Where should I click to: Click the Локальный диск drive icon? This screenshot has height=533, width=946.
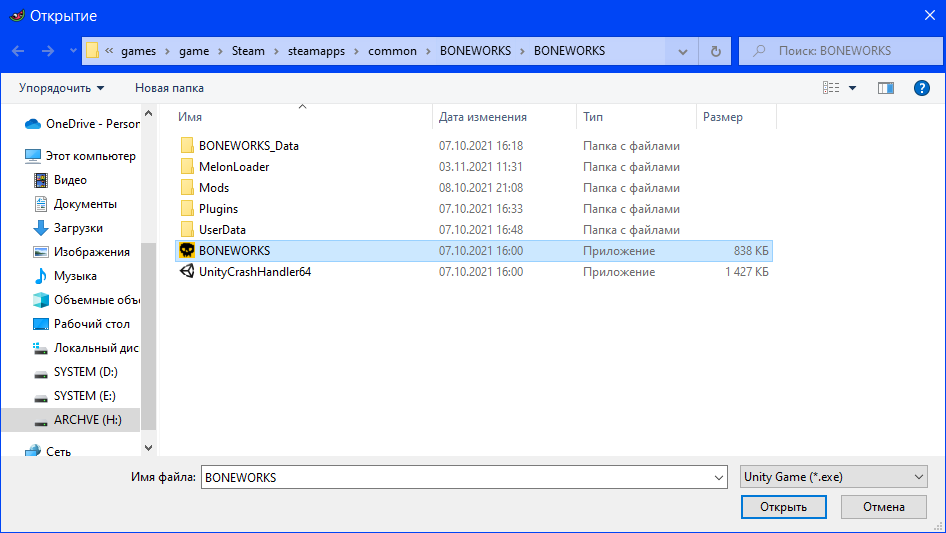click(x=40, y=348)
